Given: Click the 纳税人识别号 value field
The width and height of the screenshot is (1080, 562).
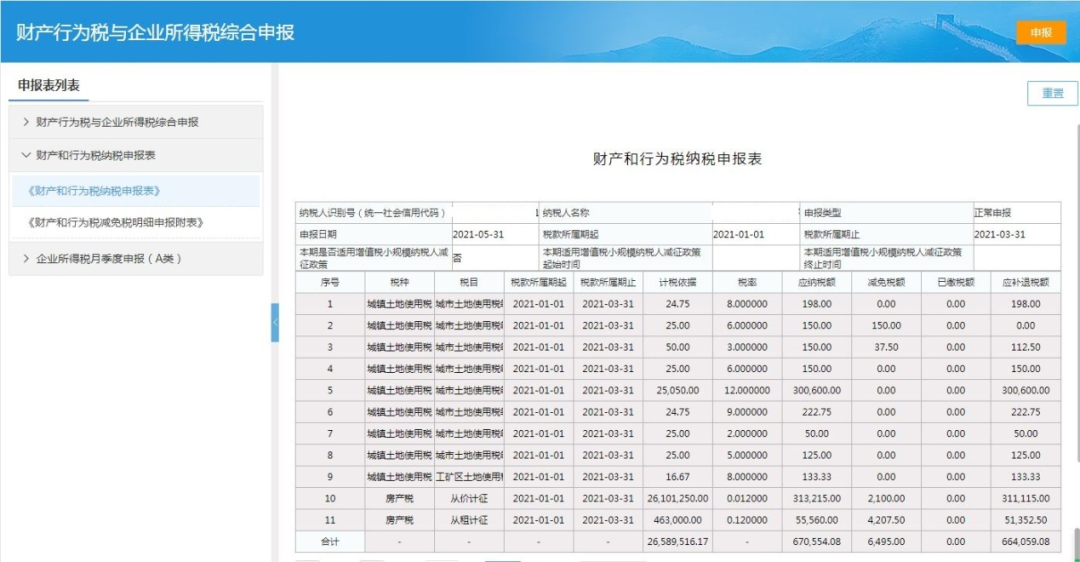Looking at the screenshot, I should point(495,213).
